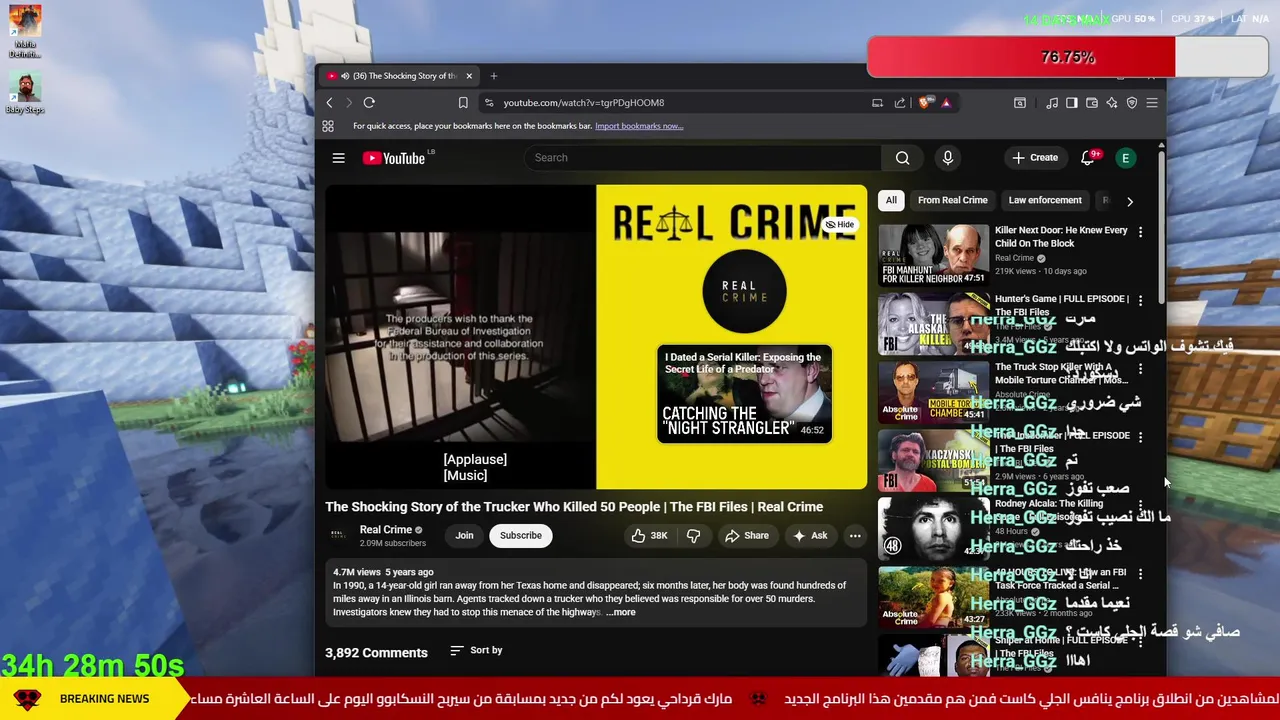Open options menu for Killer Next Door
The width and height of the screenshot is (1280, 720).
pyautogui.click(x=1140, y=232)
